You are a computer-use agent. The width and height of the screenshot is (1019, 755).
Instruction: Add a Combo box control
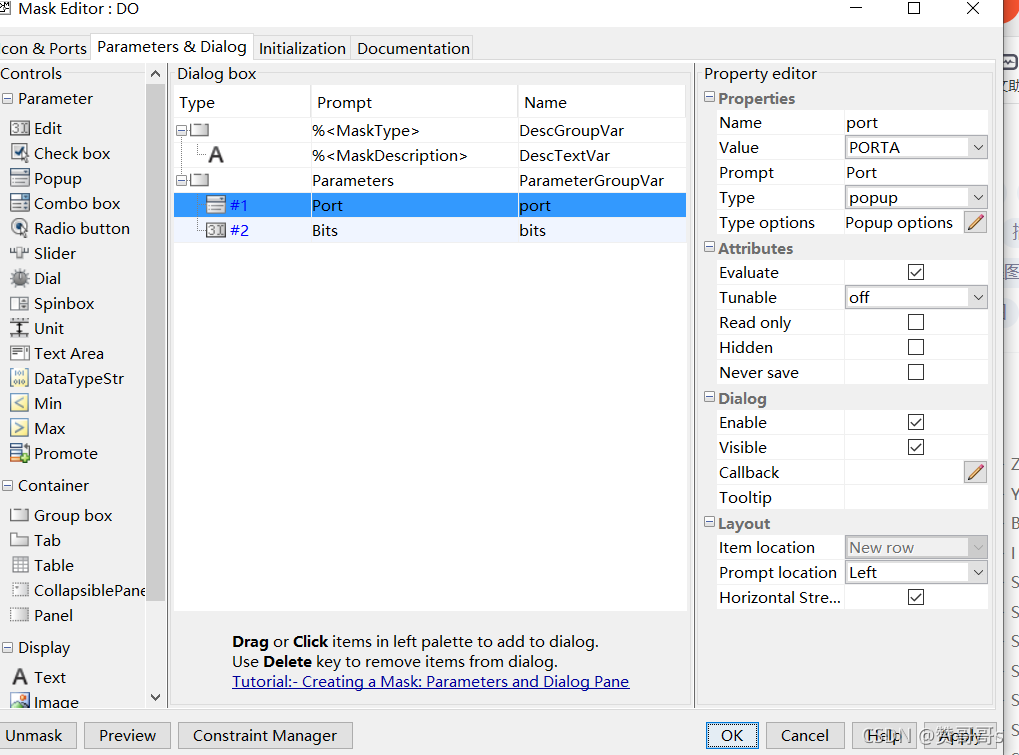[x=66, y=203]
